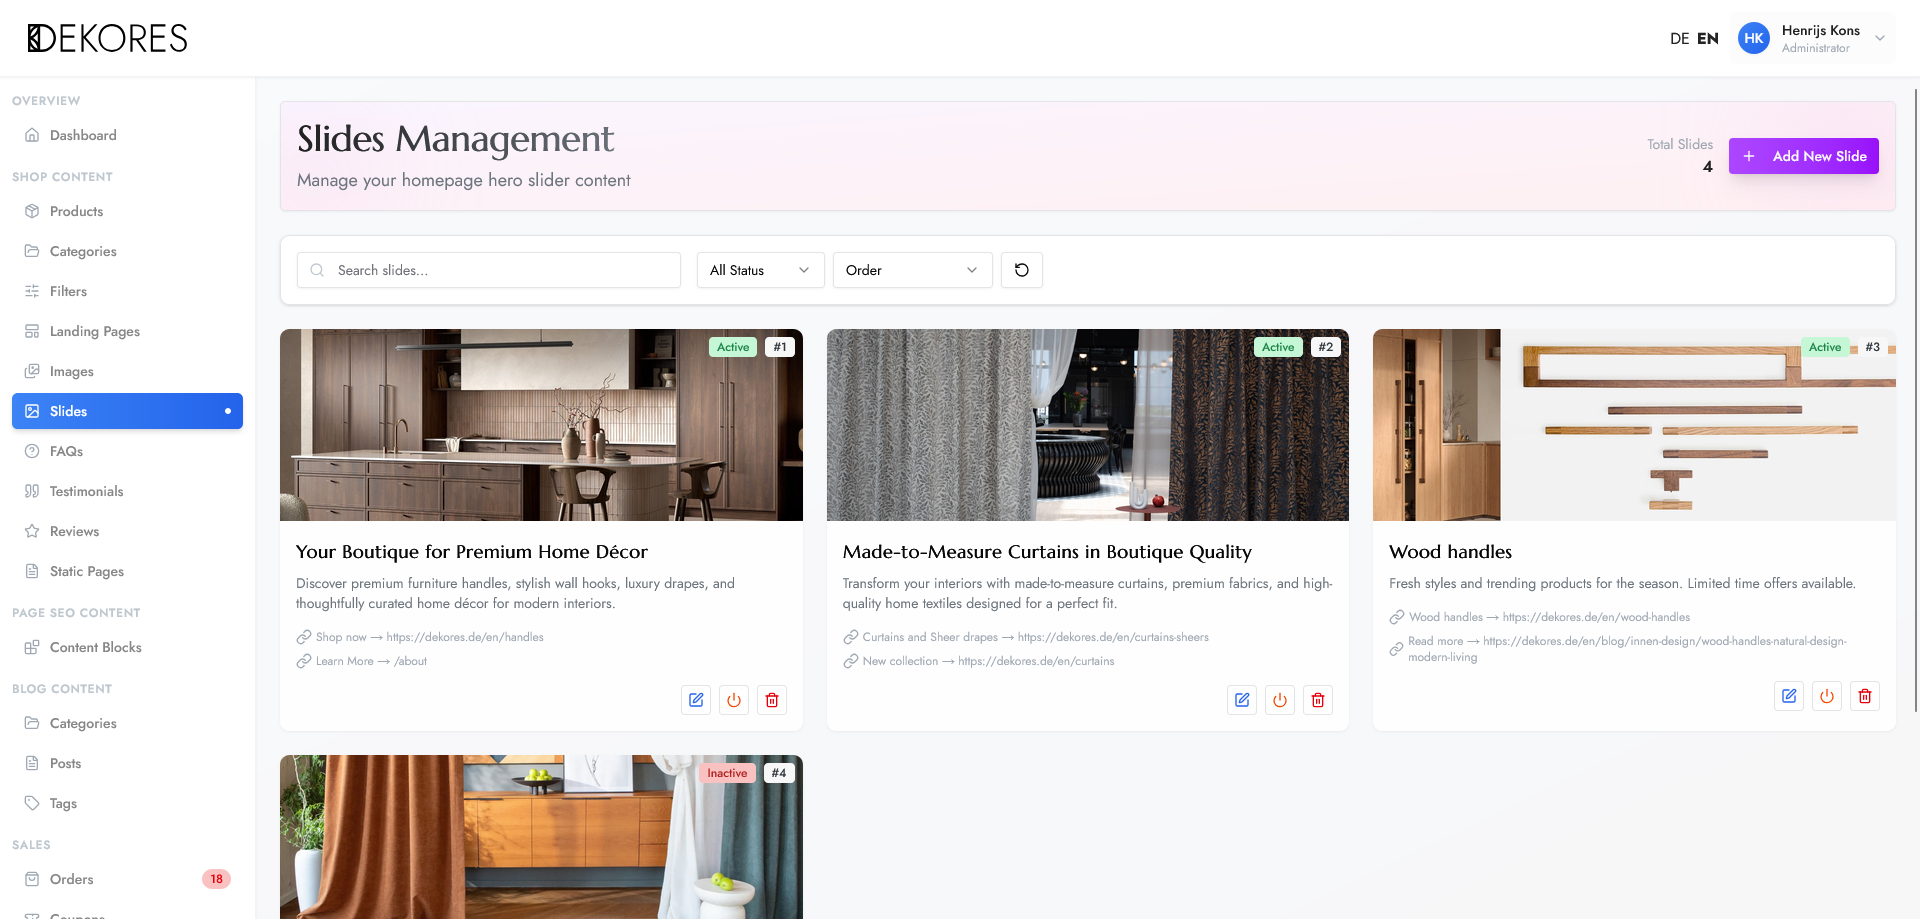This screenshot has height=919, width=1920.
Task: Click the Inactive badge on slide #4
Action: click(x=727, y=773)
